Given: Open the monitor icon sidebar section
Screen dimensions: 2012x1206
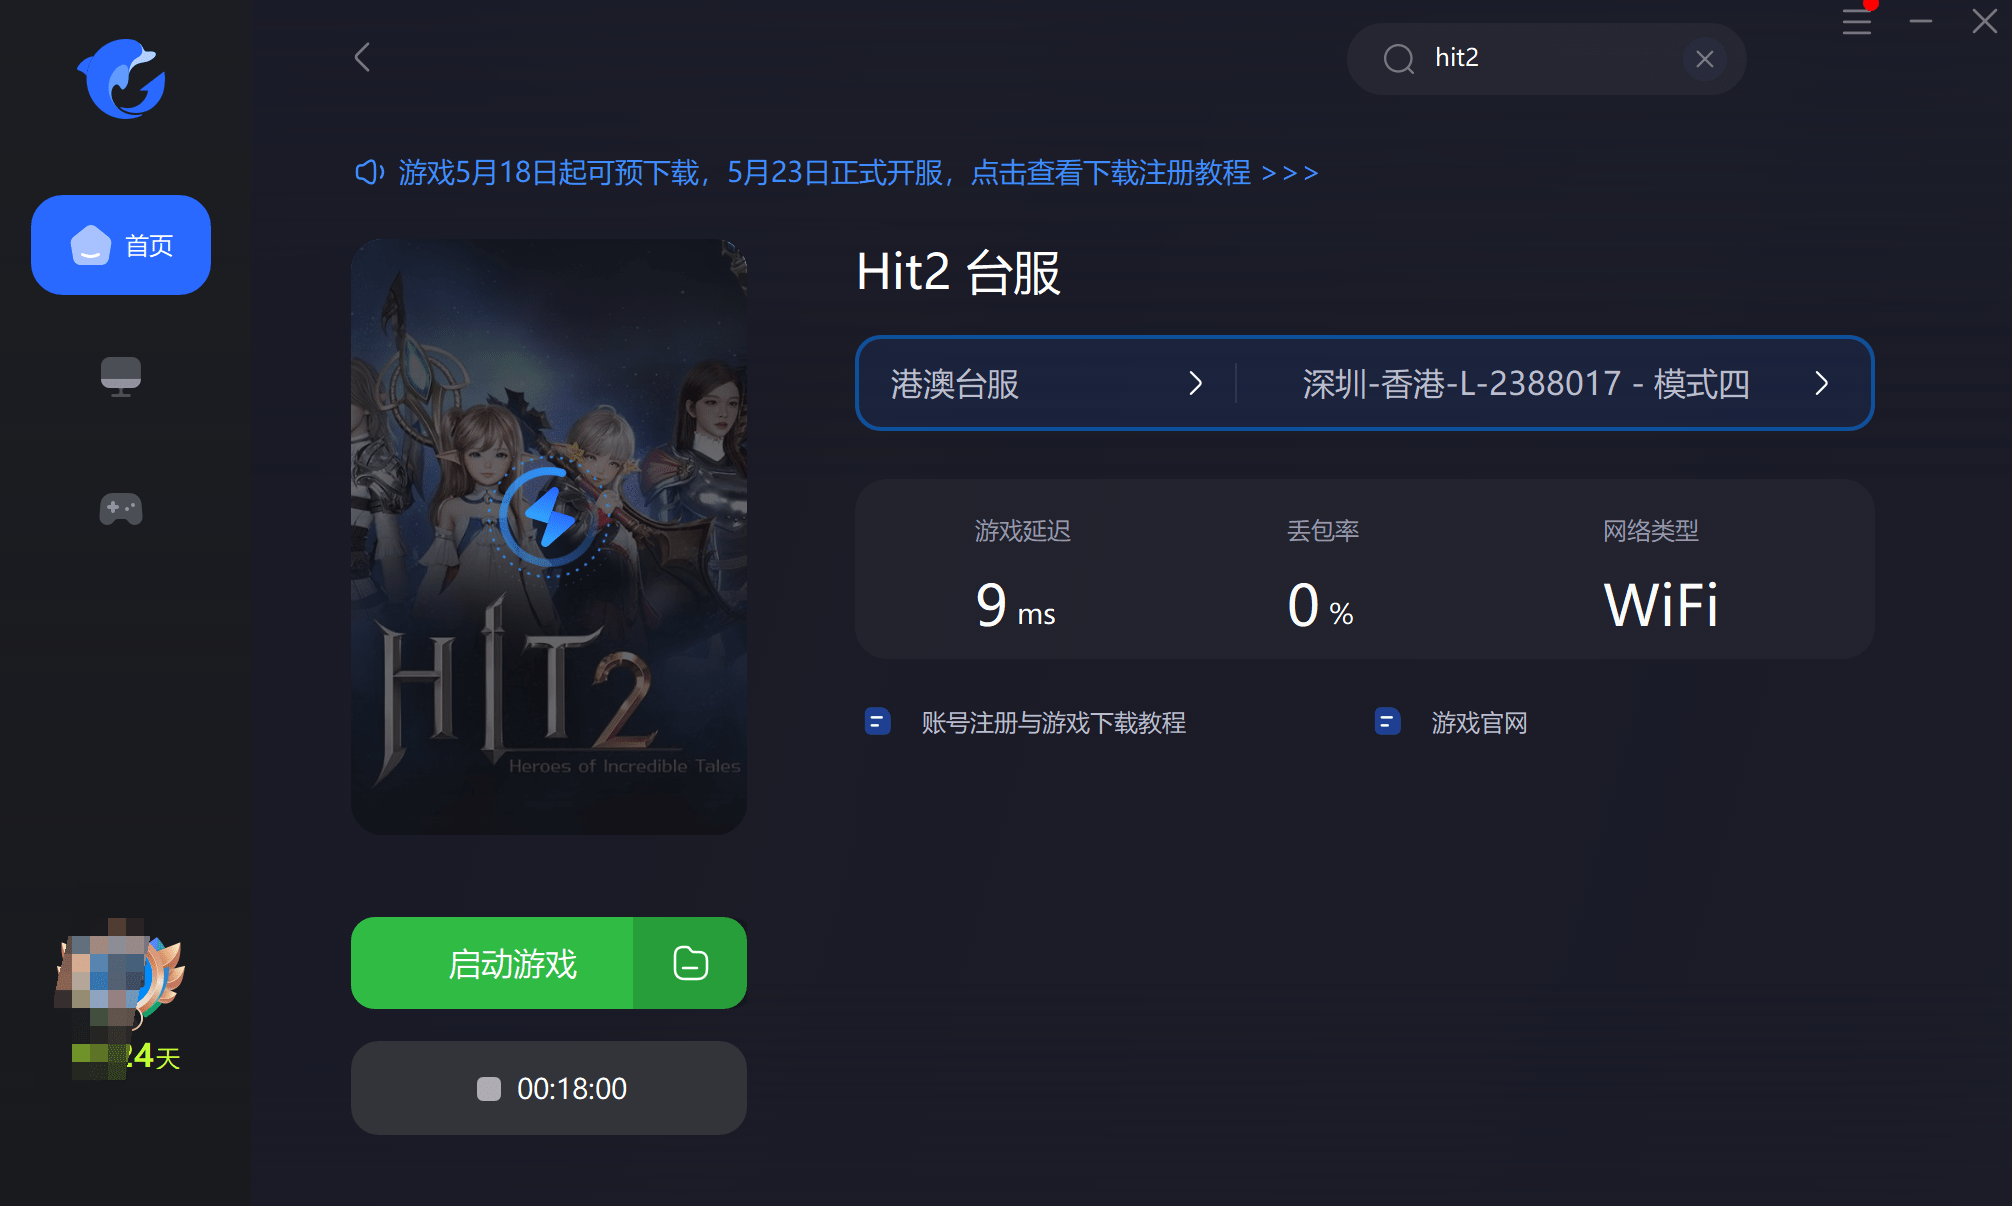Looking at the screenshot, I should [x=121, y=377].
